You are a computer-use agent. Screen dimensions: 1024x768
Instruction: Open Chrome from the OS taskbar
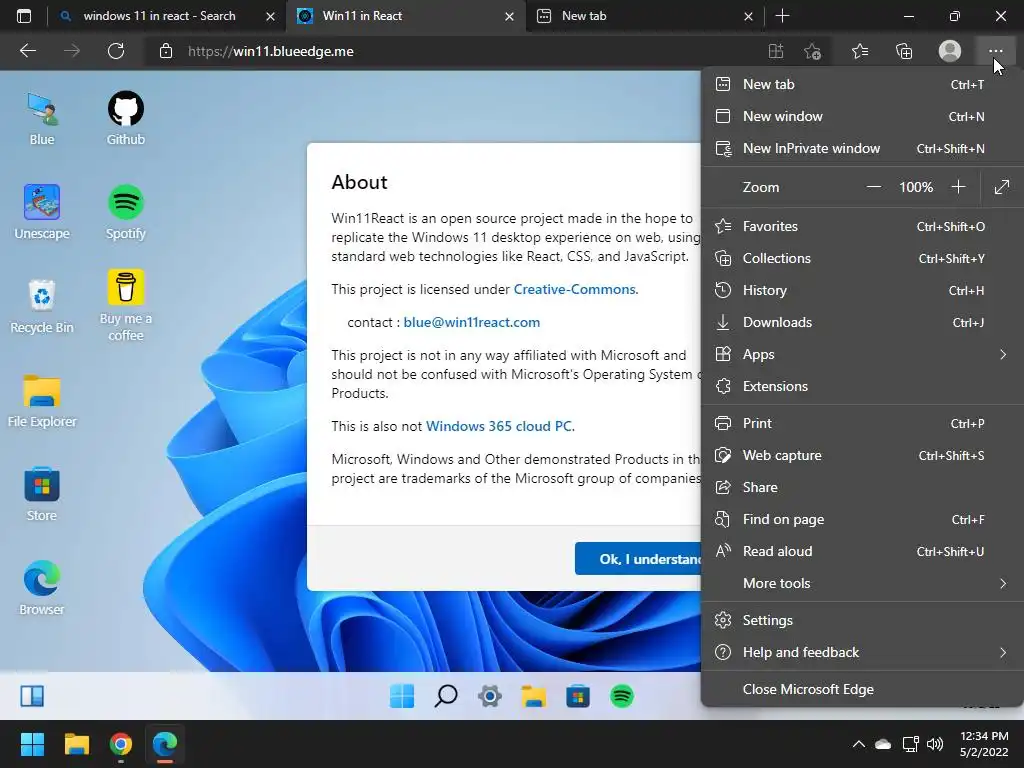point(121,744)
